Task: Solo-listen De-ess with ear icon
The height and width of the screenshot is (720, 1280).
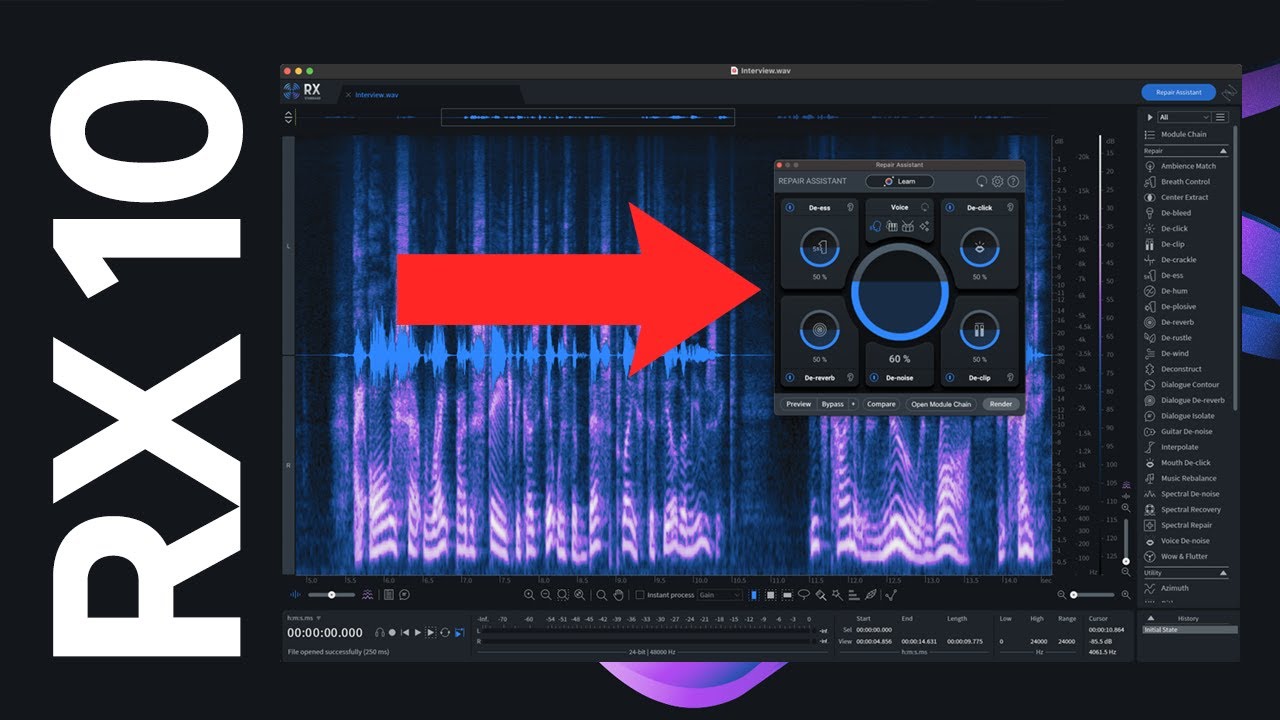Action: [849, 207]
